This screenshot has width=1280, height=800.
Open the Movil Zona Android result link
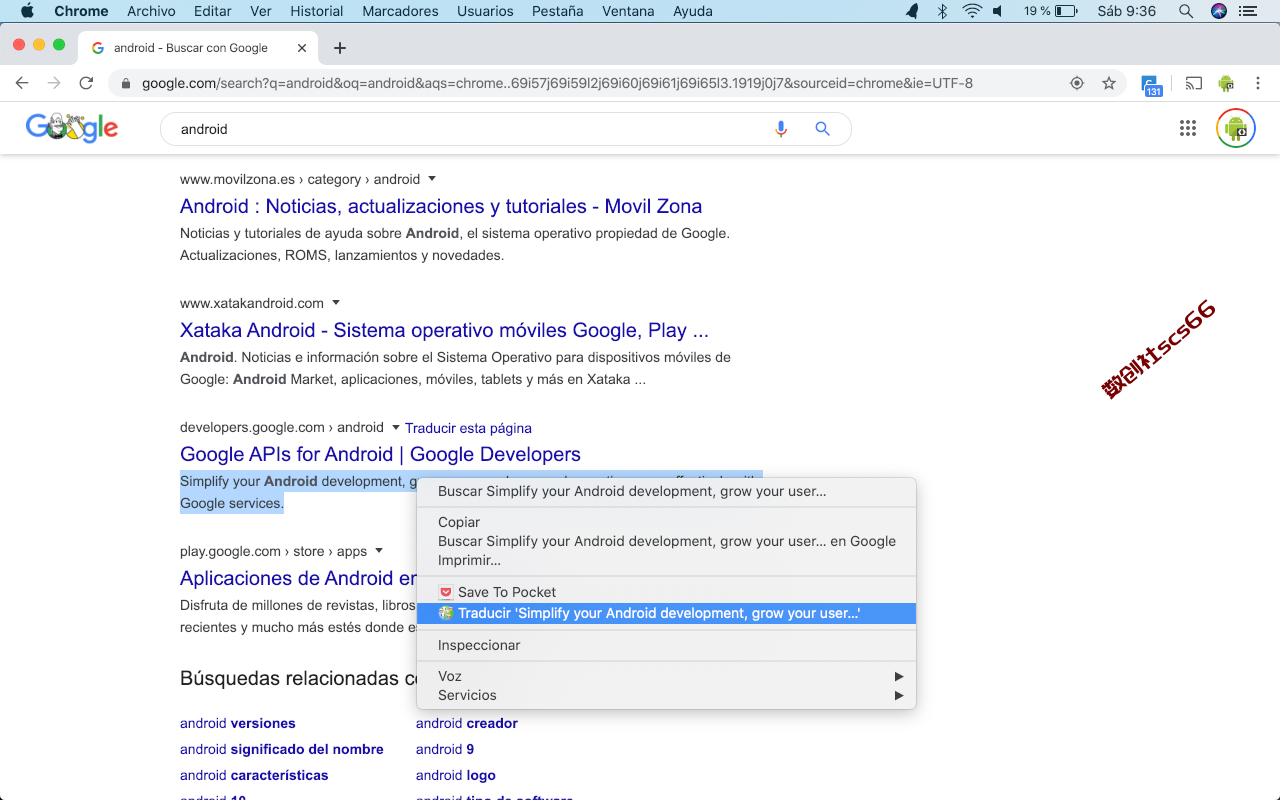pos(441,206)
